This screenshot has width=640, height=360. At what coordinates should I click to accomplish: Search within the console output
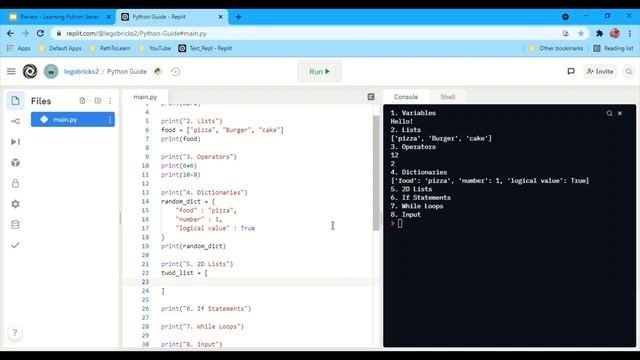click(609, 113)
